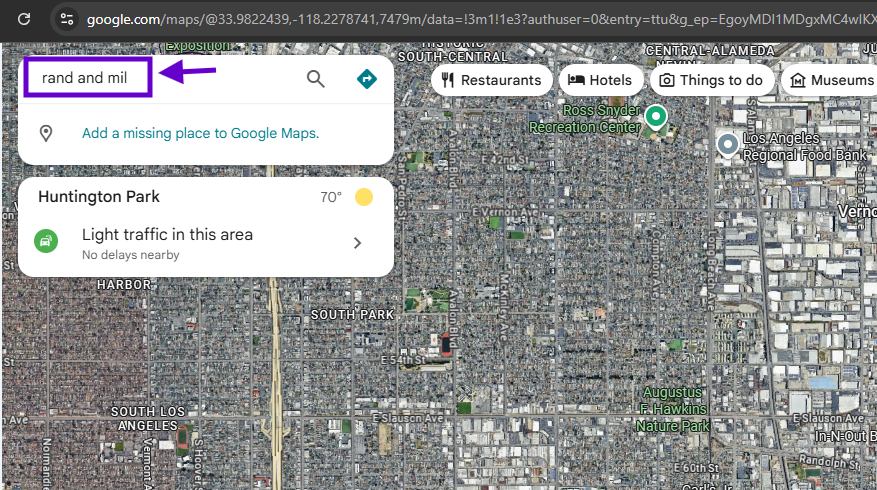Click the Ross Snyder Recreation Center pin

pyautogui.click(x=656, y=117)
